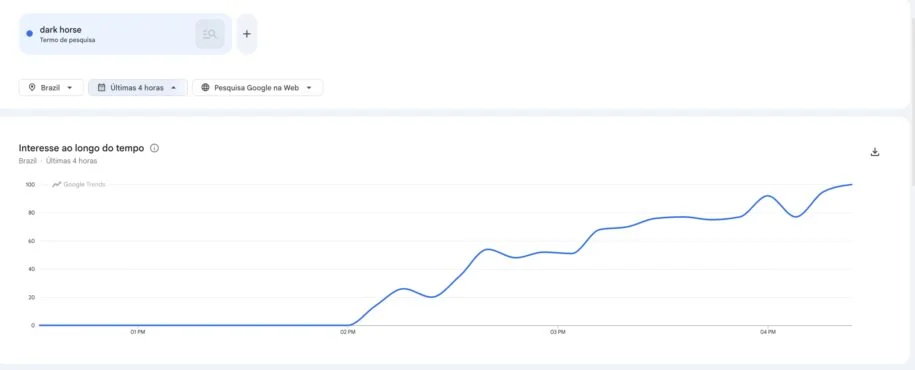915x370 pixels.
Task: Add a comparison term with plus button
Action: tap(247, 34)
